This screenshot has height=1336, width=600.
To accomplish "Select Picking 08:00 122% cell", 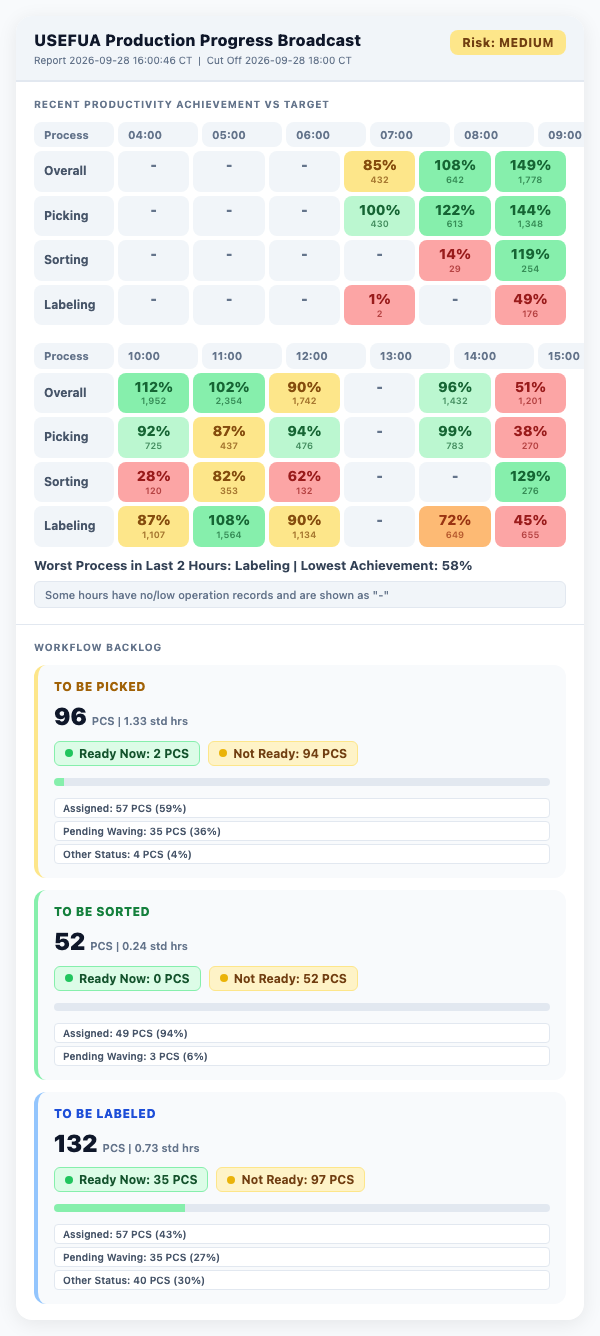I will click(455, 216).
